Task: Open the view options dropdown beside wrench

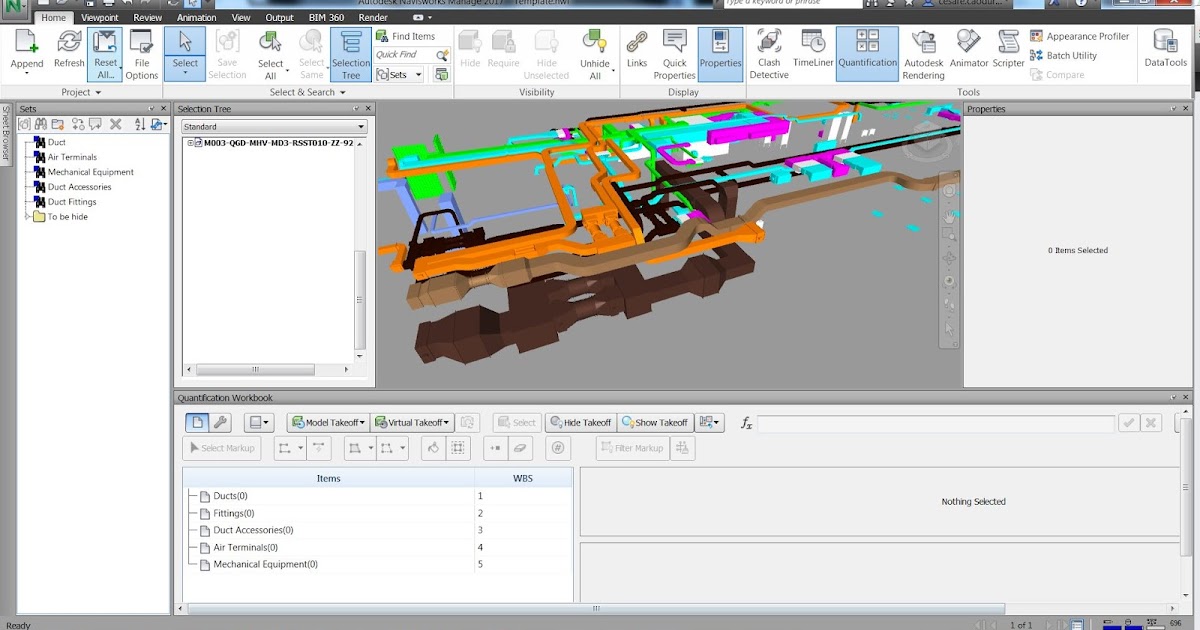Action: point(259,423)
